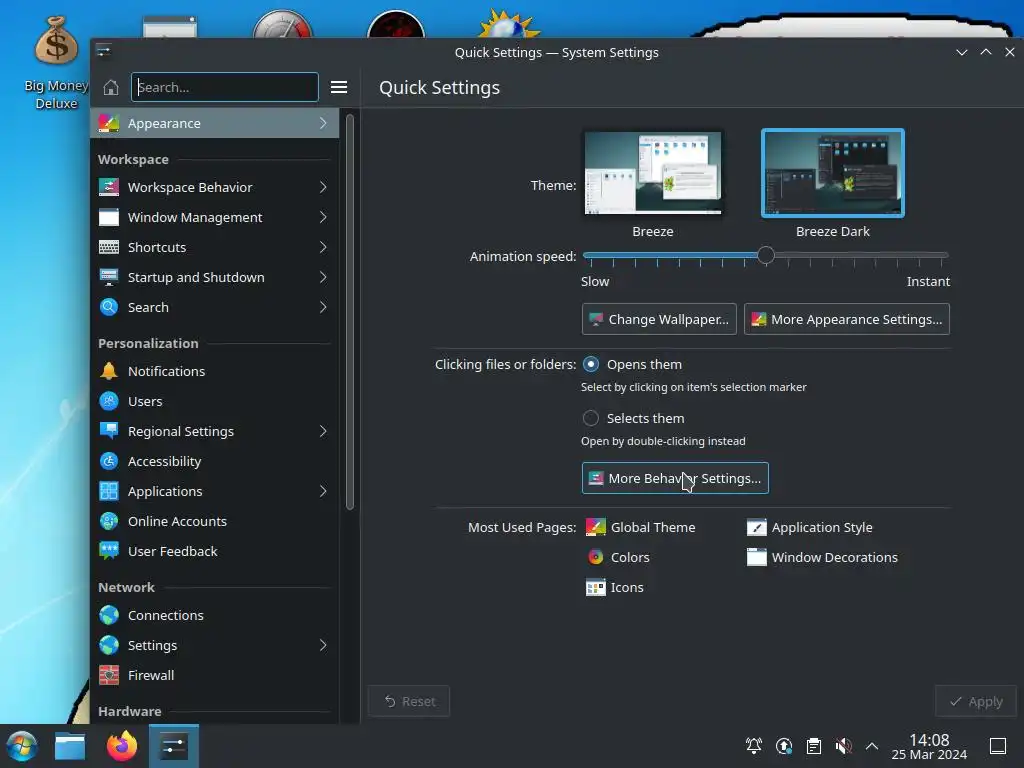The width and height of the screenshot is (1024, 768).
Task: Click the updates tray icon
Action: click(x=784, y=746)
